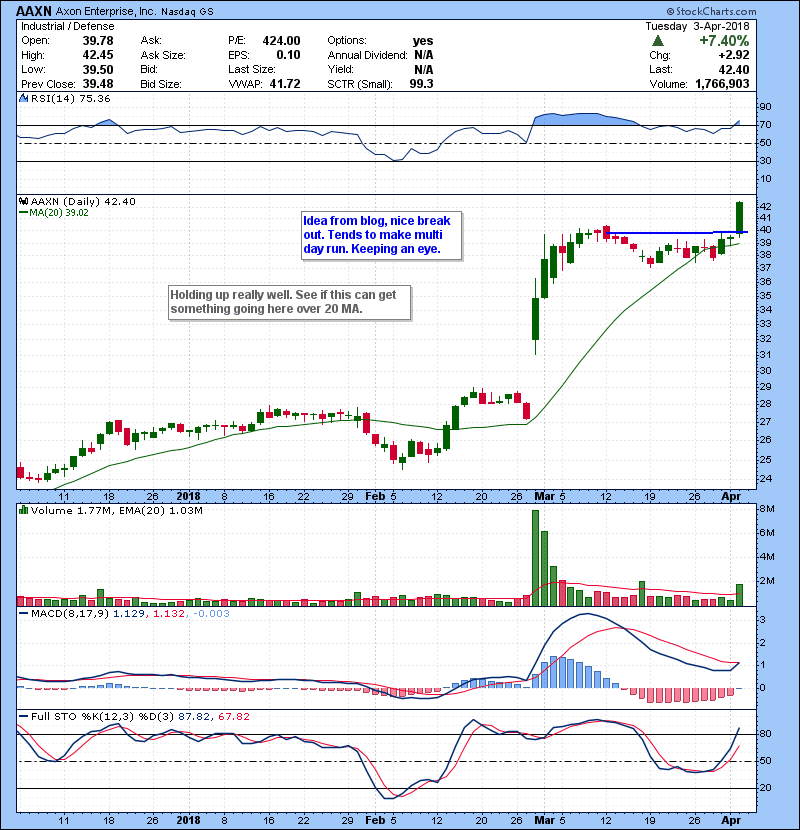800x830 pixels.
Task: Click the Prev Close 39.48 value
Action: [x=98, y=84]
